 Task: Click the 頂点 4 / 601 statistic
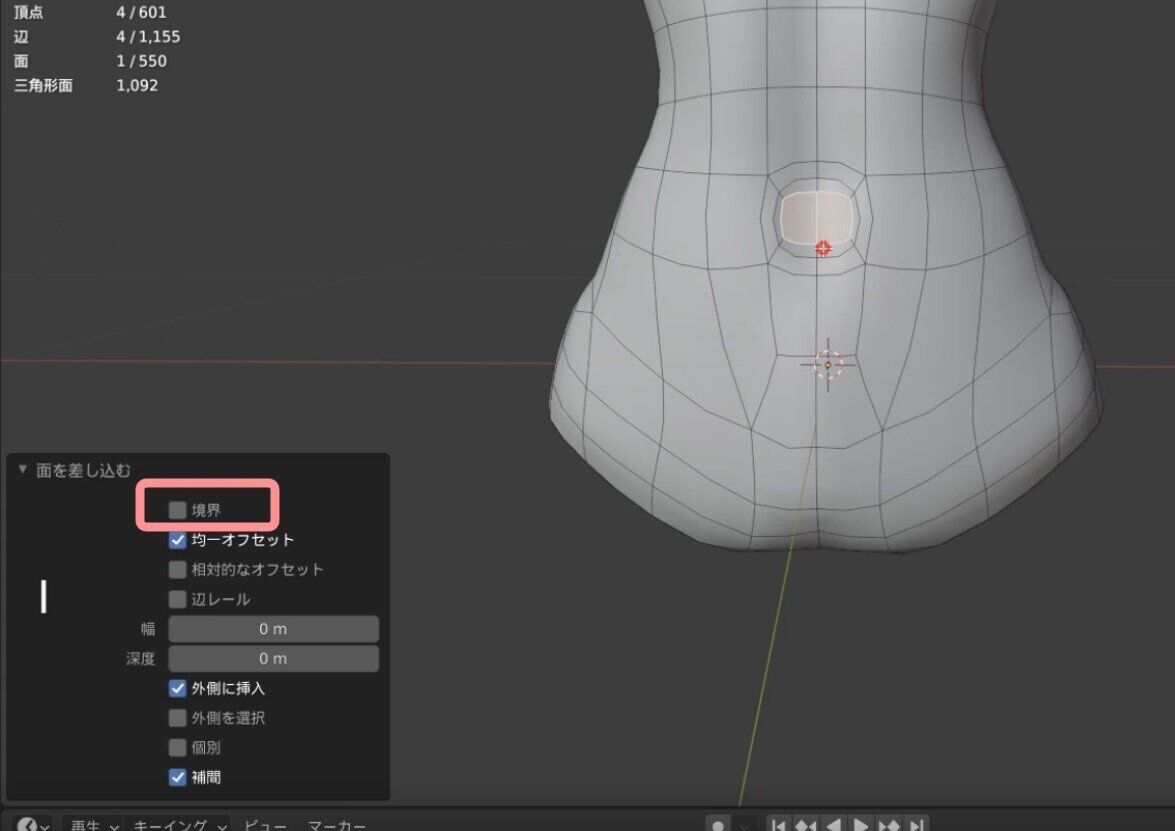click(x=90, y=13)
